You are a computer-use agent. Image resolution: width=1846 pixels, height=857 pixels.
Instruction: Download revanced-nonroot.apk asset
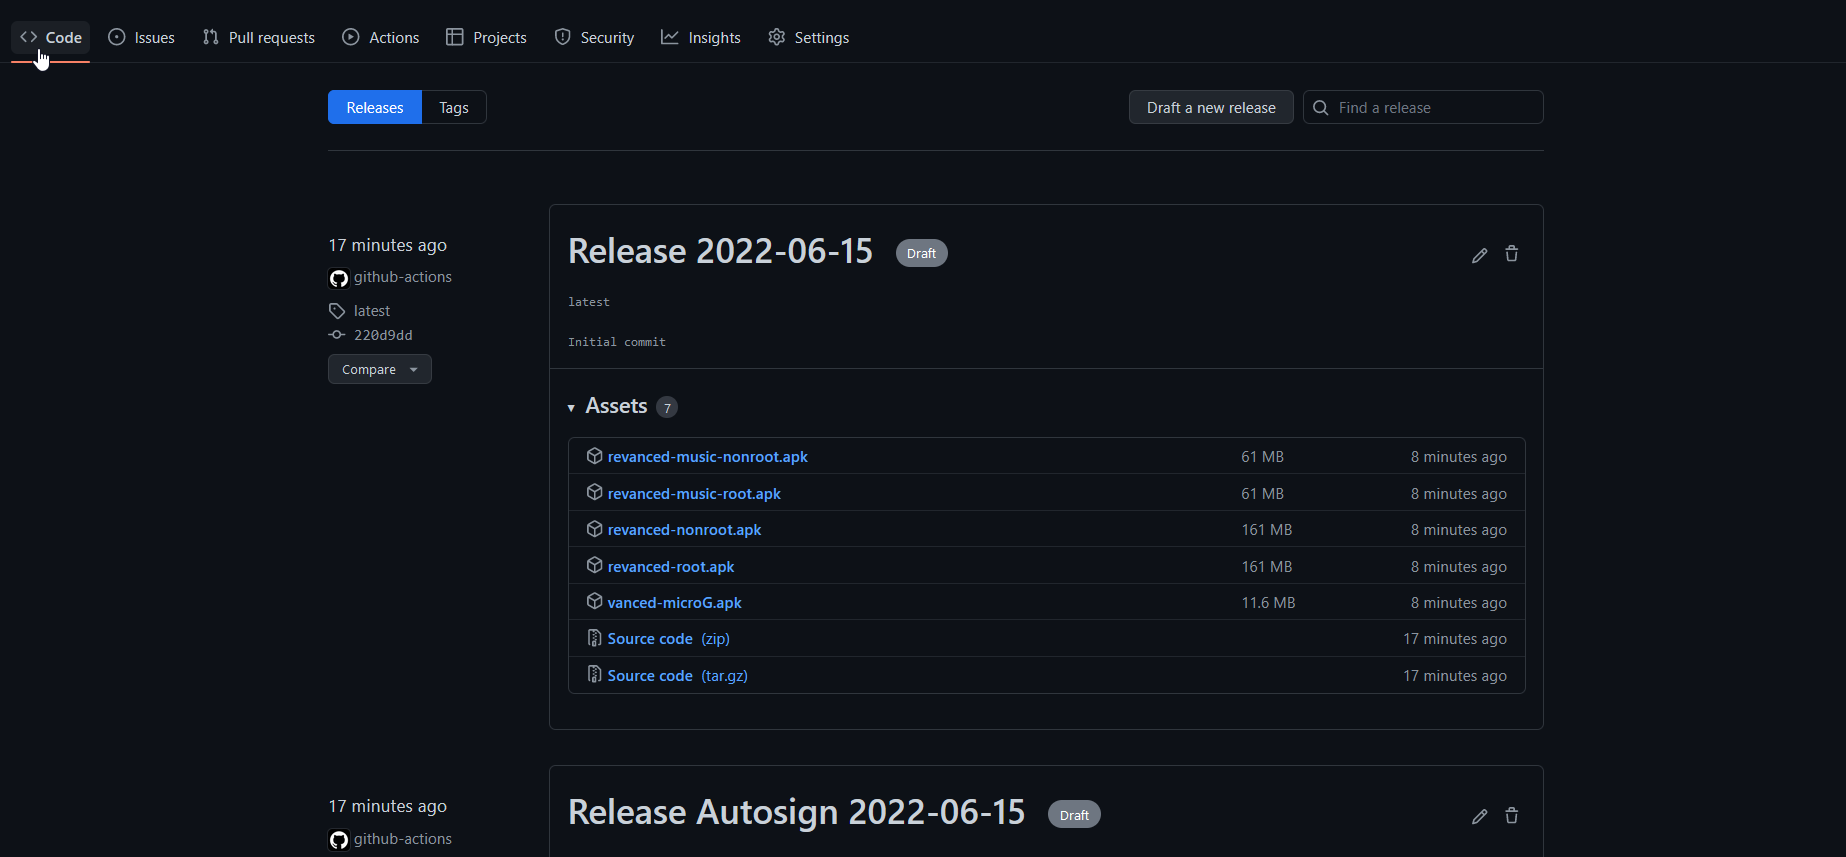[685, 530]
